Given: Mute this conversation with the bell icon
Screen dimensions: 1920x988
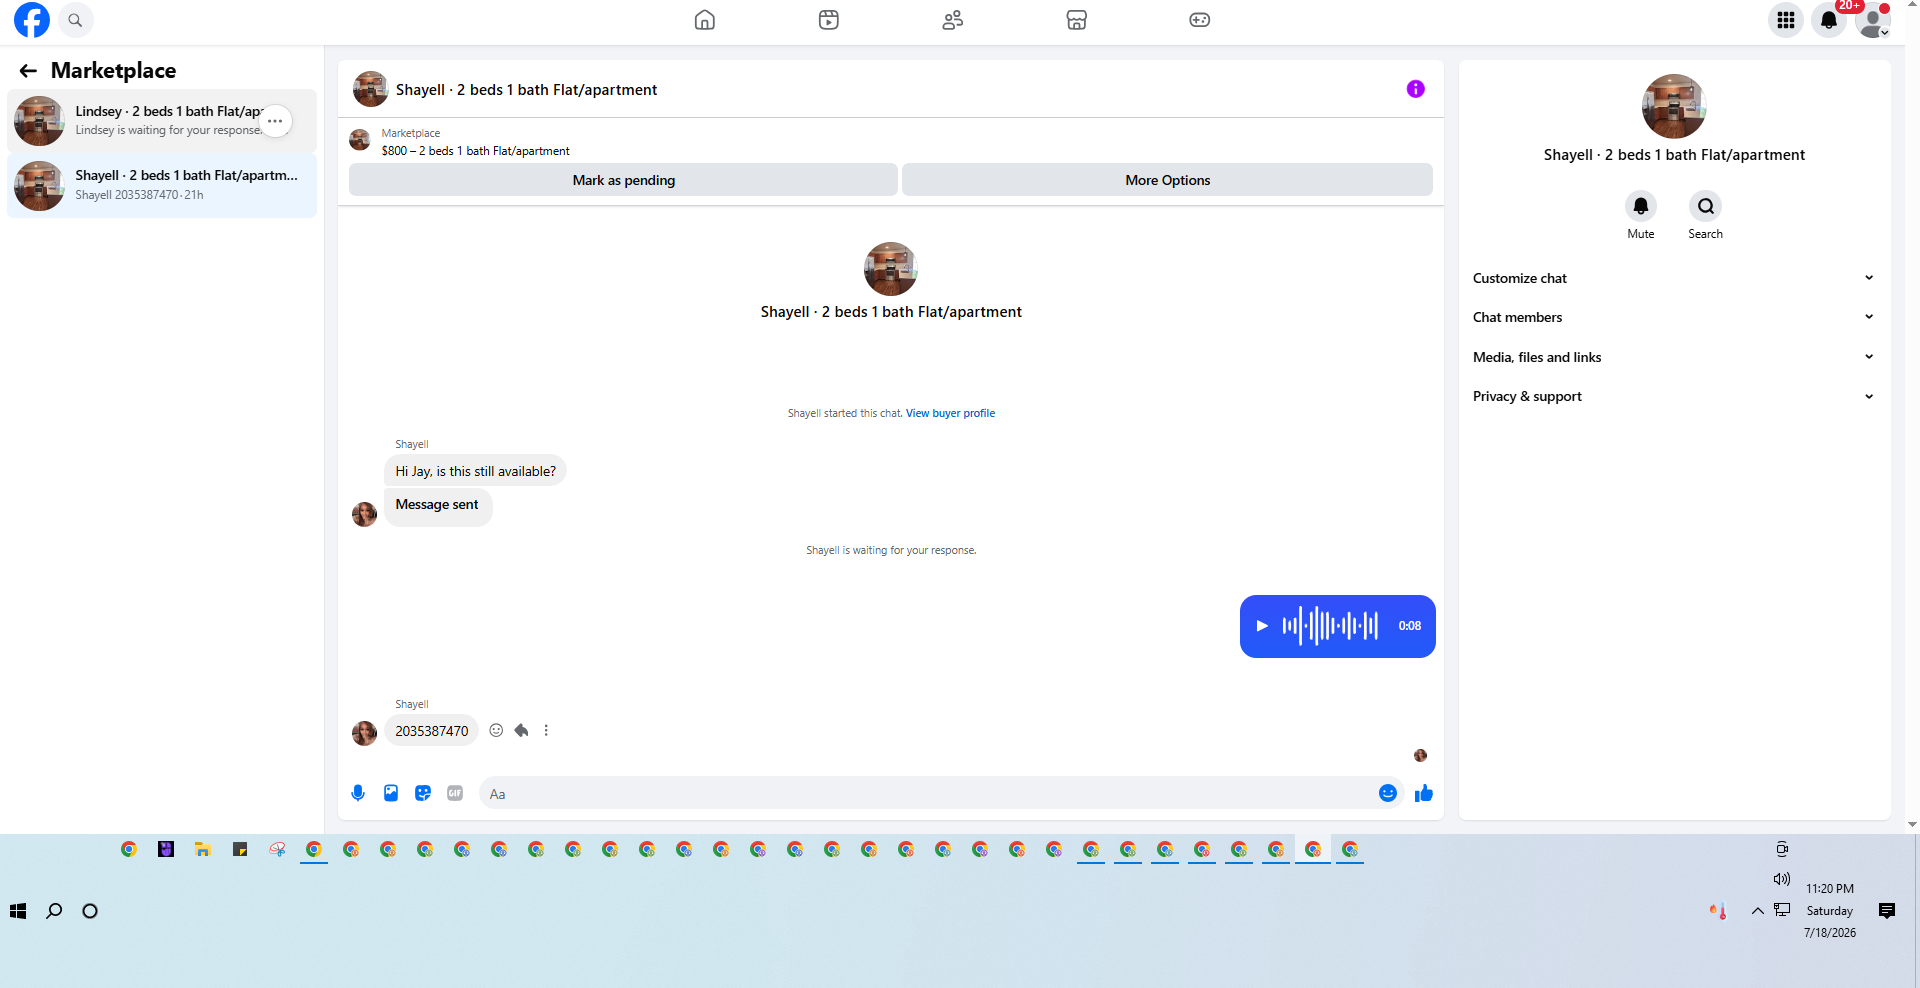Looking at the screenshot, I should click(1641, 206).
